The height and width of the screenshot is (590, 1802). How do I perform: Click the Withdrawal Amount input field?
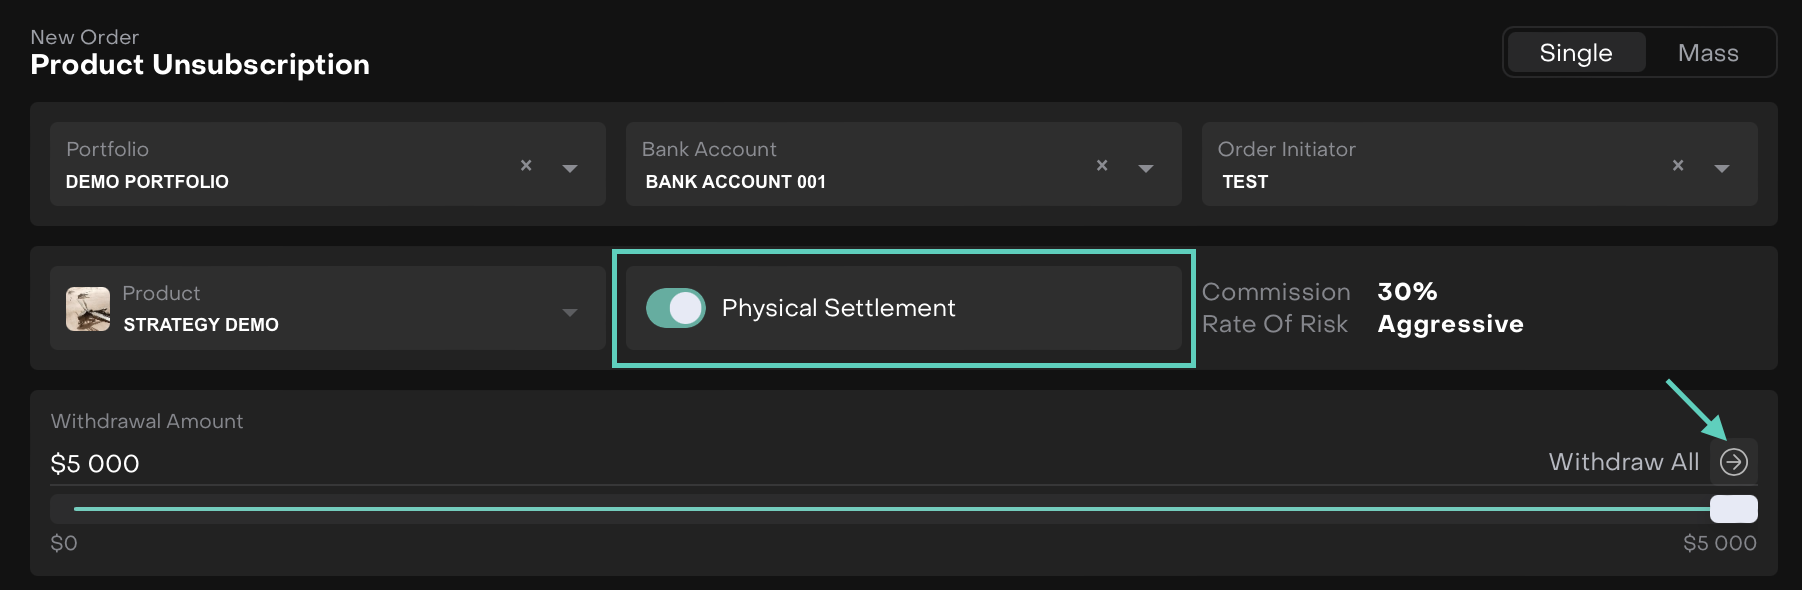click(x=400, y=464)
